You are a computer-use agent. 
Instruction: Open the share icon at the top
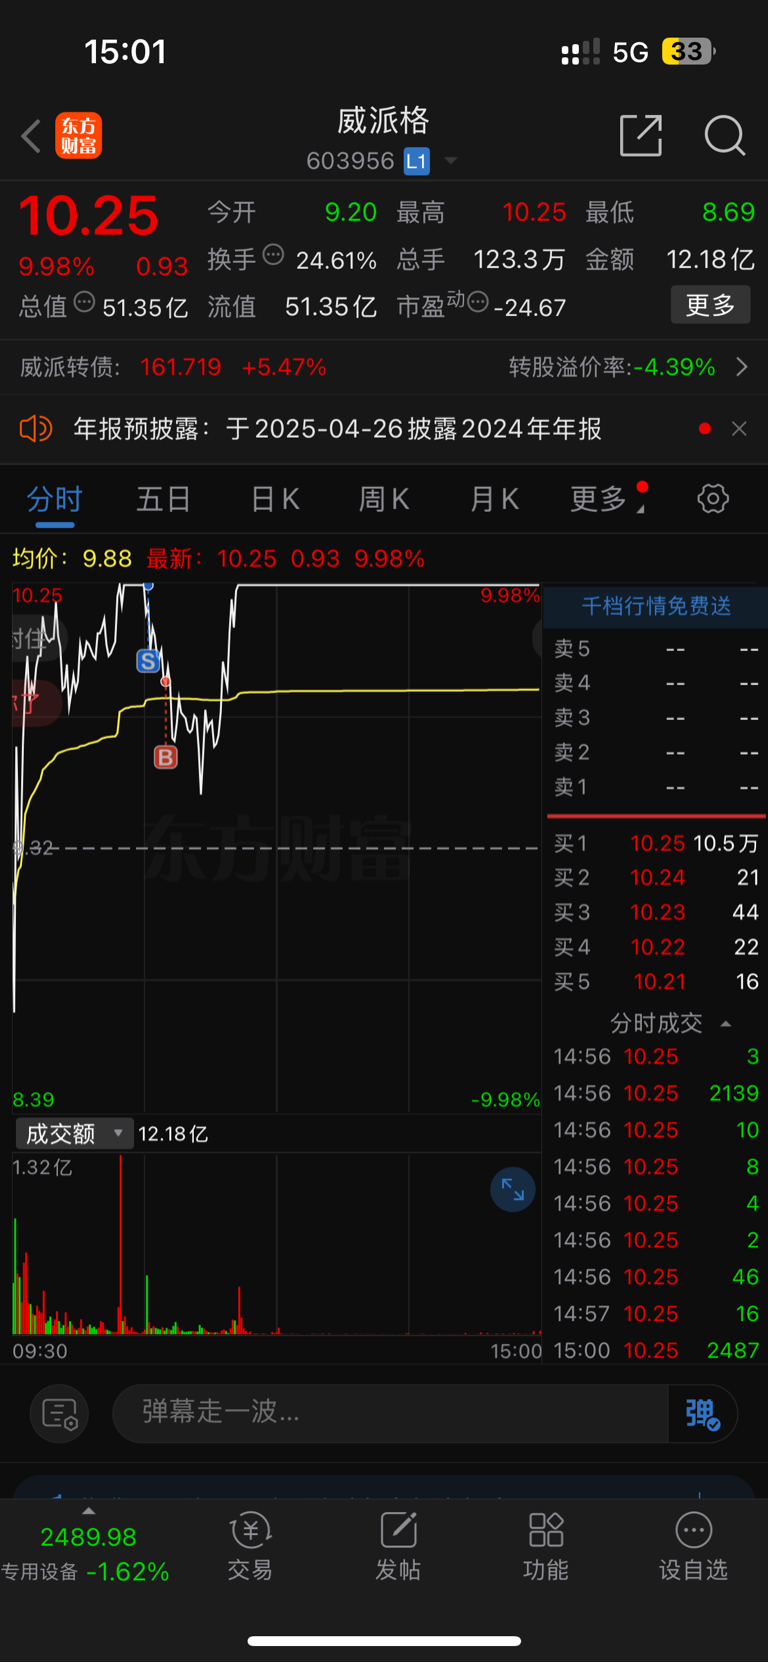pos(641,135)
